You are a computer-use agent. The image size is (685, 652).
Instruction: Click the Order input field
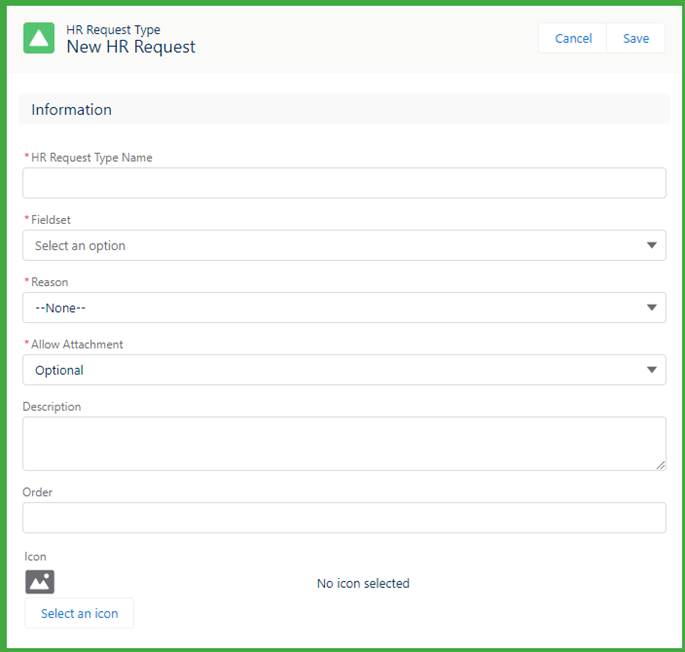(x=344, y=517)
